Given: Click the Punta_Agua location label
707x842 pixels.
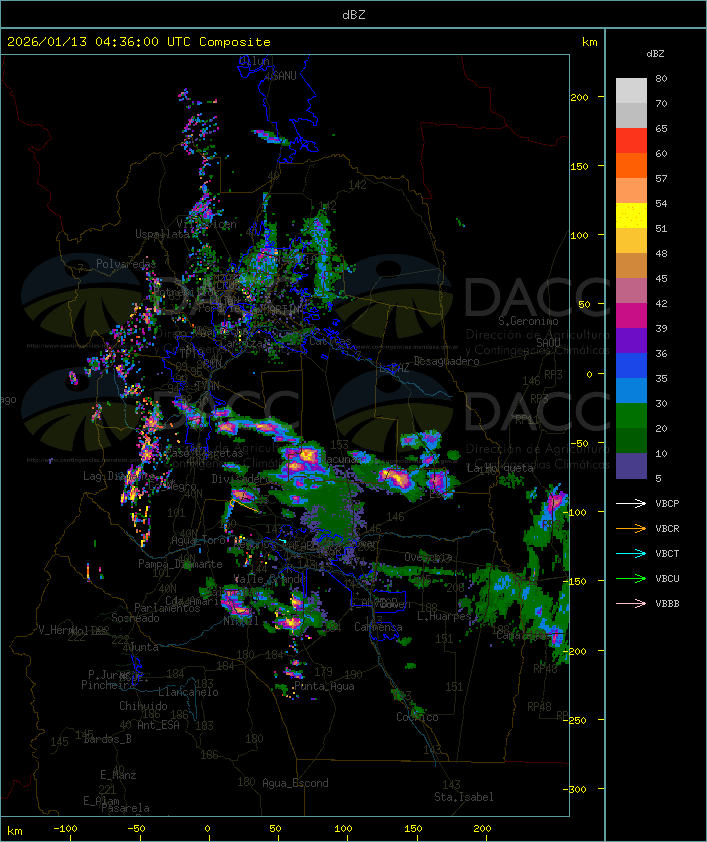Looking at the screenshot, I should click(327, 686).
